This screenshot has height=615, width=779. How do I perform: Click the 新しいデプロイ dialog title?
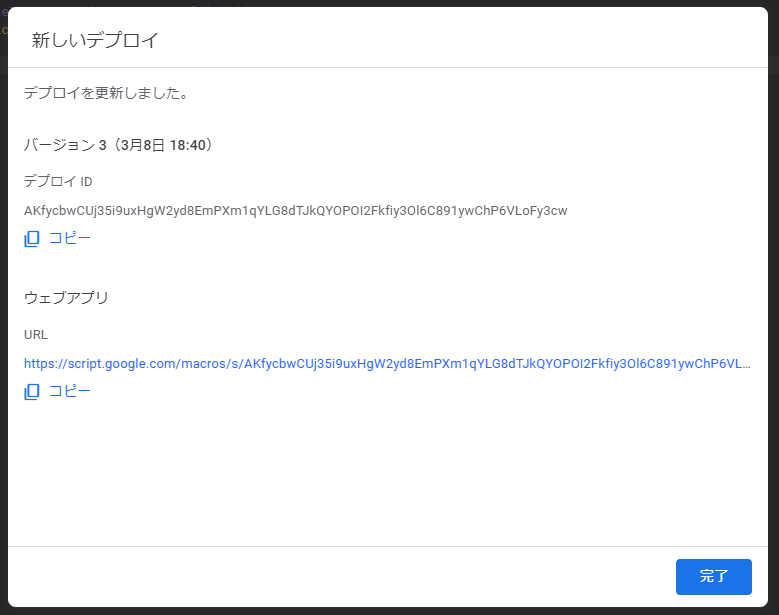pos(95,40)
